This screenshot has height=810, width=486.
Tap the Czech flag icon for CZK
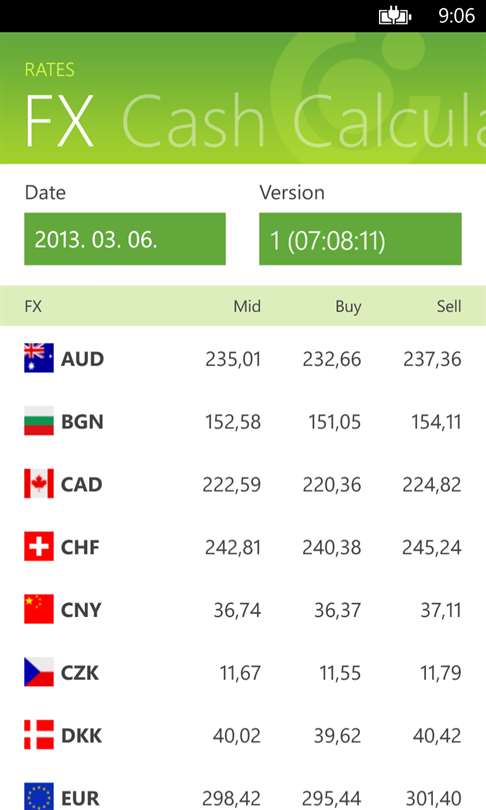39,672
